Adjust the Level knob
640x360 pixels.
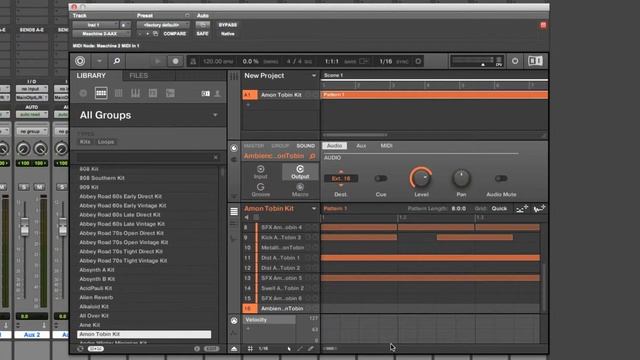coord(421,178)
